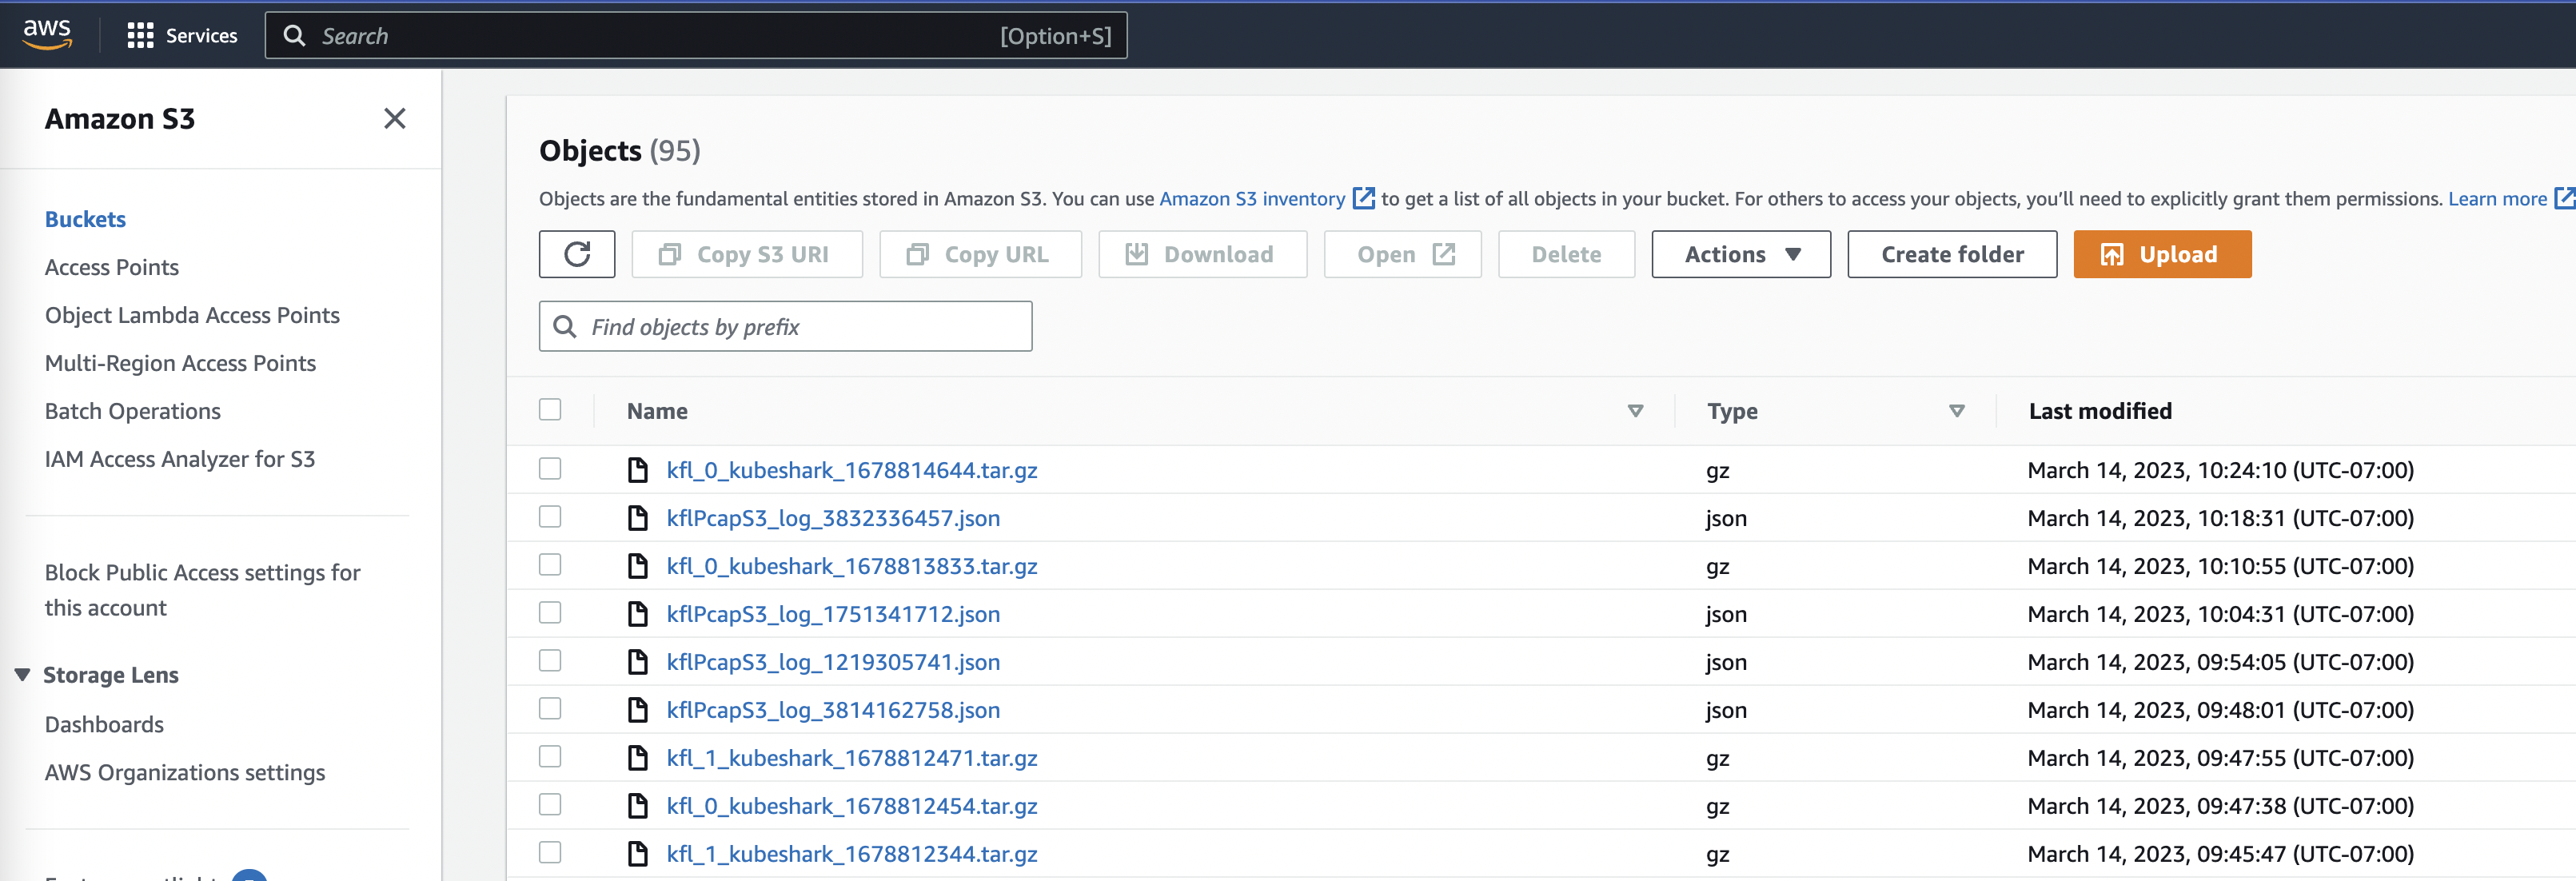Go to Batch Operations in sidebar
Viewport: 2576px width, 881px height.
point(132,411)
